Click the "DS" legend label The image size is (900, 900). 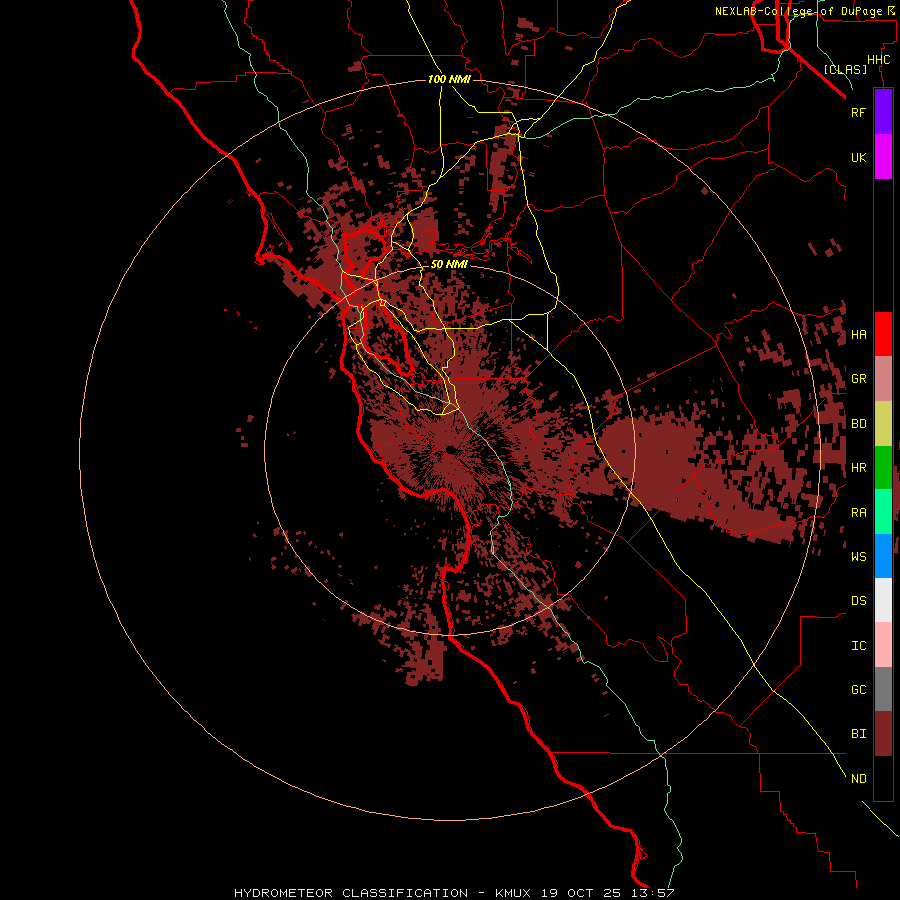859,601
